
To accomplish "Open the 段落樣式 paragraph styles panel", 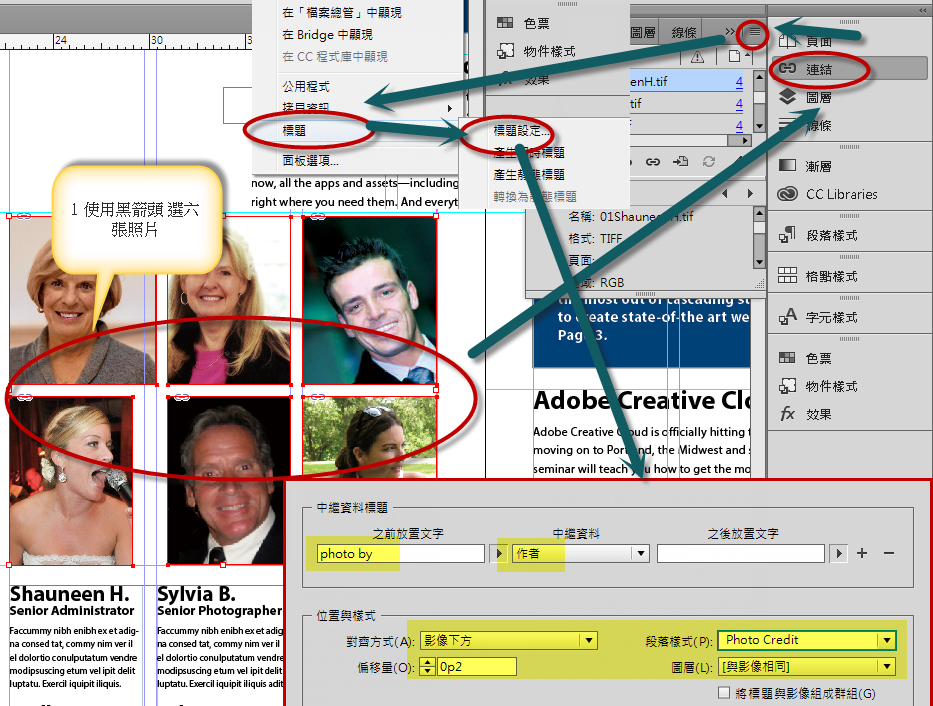I will coord(831,235).
